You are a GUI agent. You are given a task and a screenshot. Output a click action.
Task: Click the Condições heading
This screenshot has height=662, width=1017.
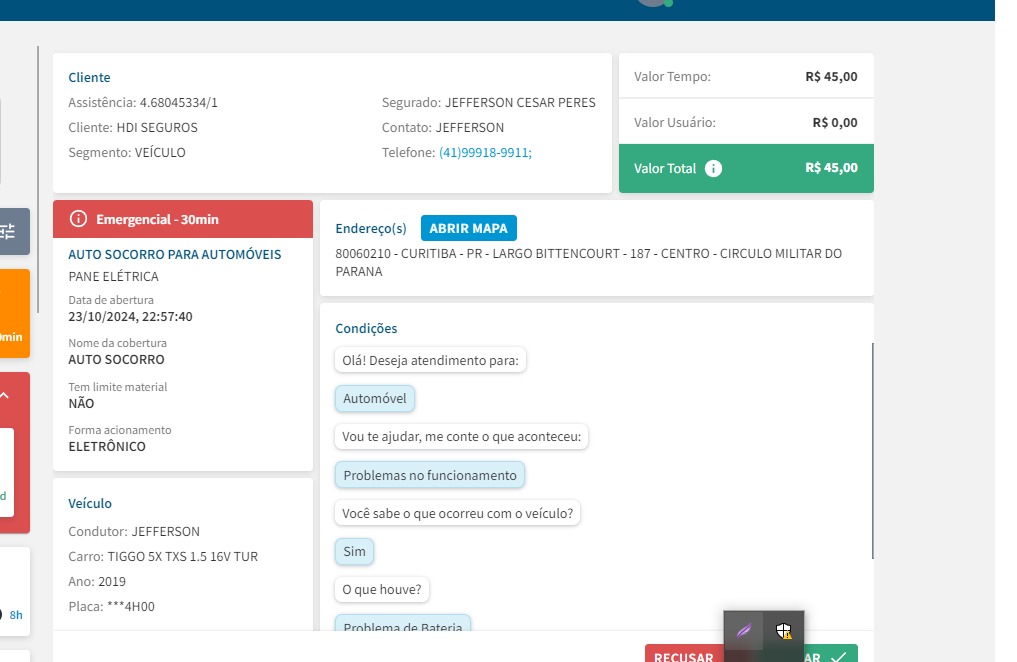[366, 328]
